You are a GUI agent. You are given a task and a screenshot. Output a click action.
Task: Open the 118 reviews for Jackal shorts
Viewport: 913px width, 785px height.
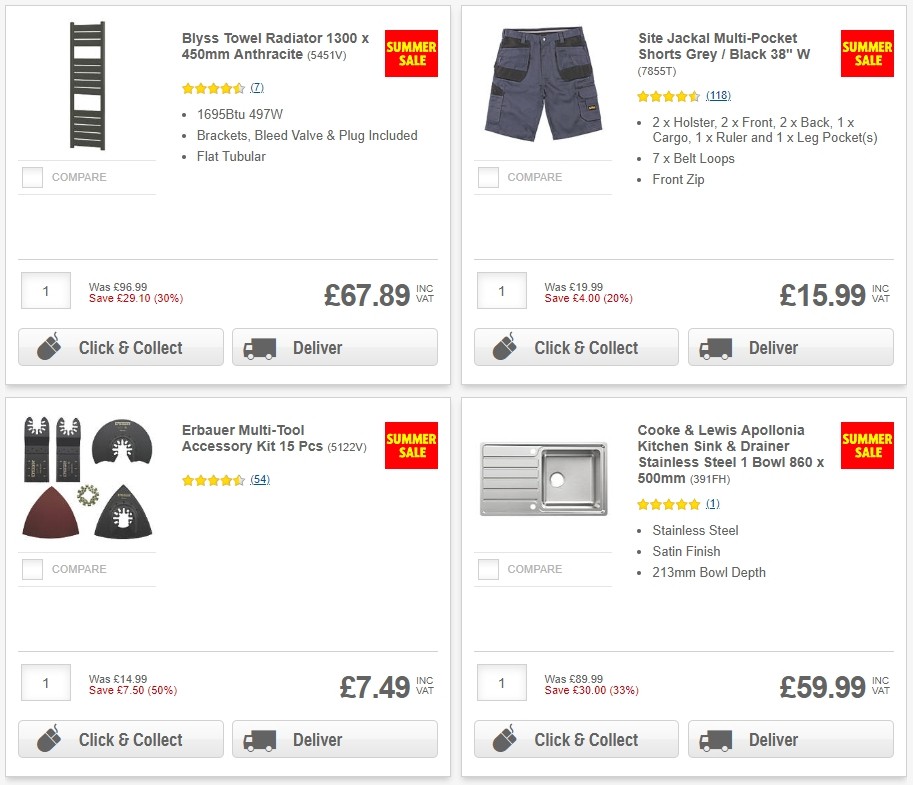pos(722,96)
